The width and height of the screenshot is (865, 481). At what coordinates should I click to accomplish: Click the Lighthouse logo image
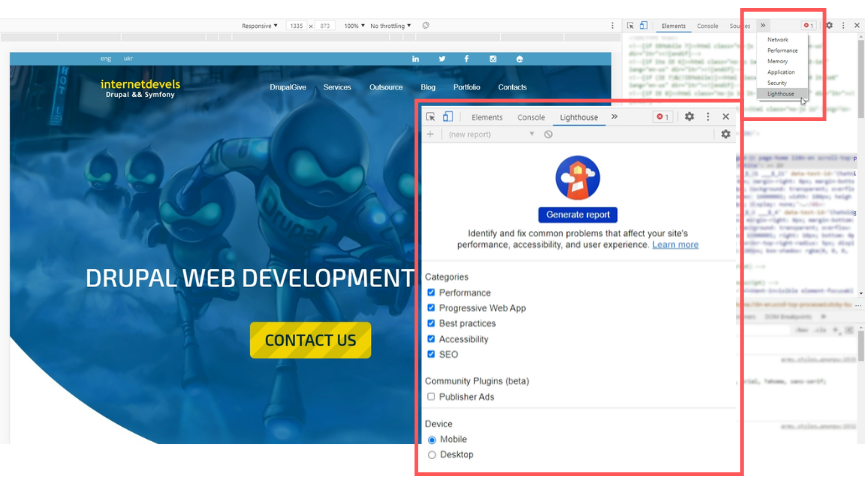point(578,178)
